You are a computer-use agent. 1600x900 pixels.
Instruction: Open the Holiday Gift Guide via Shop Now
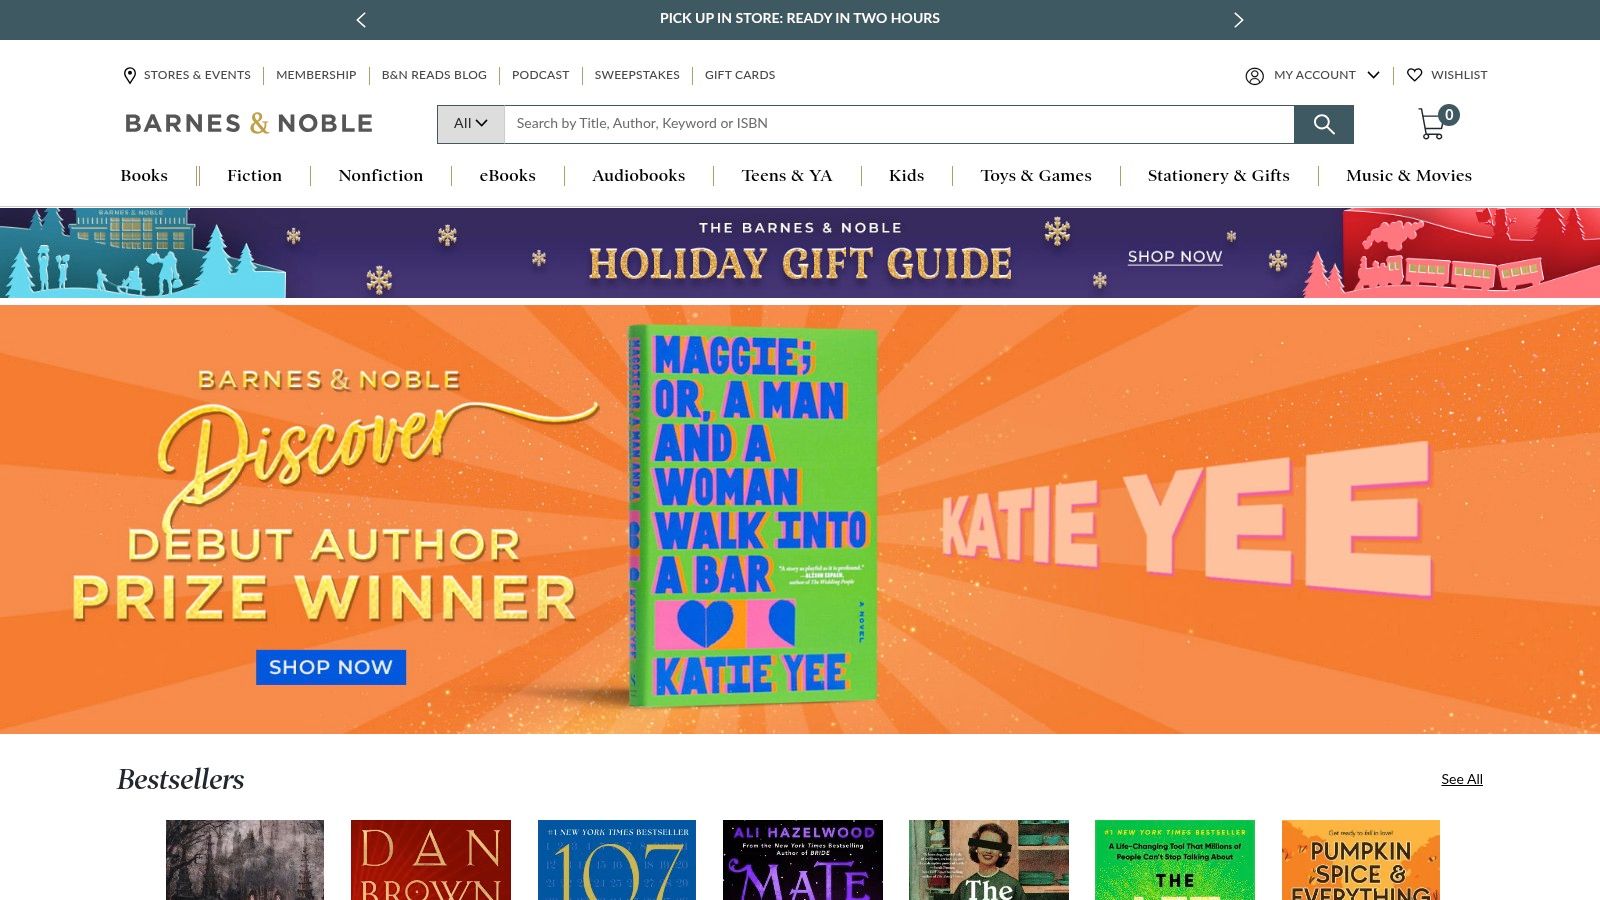pos(1174,257)
